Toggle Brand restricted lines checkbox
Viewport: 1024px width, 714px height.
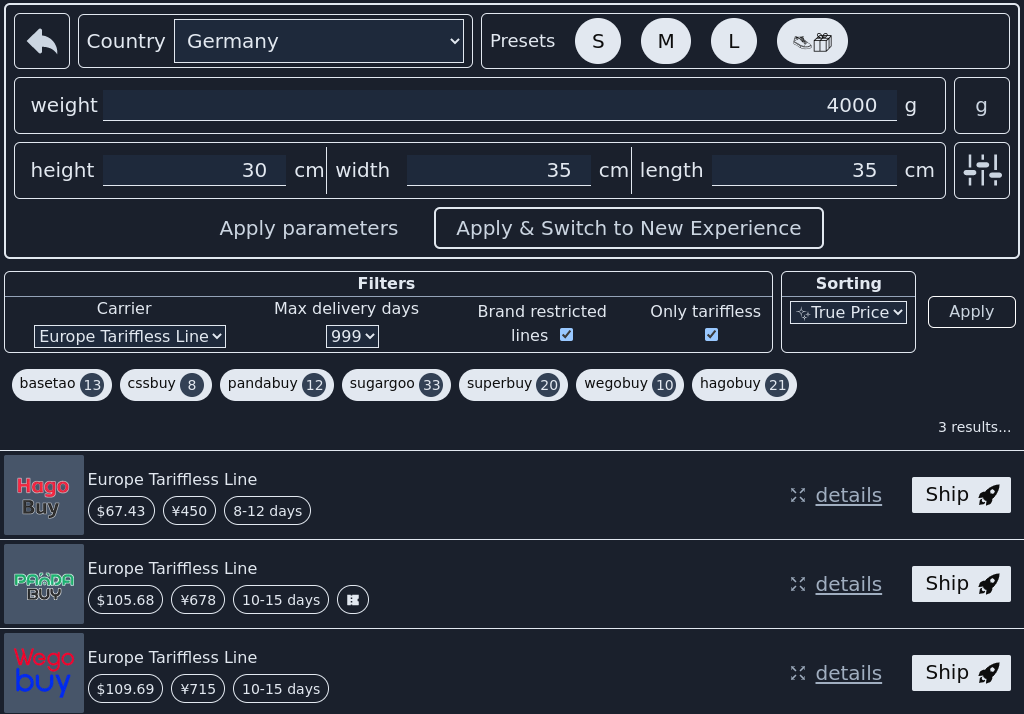(x=566, y=334)
